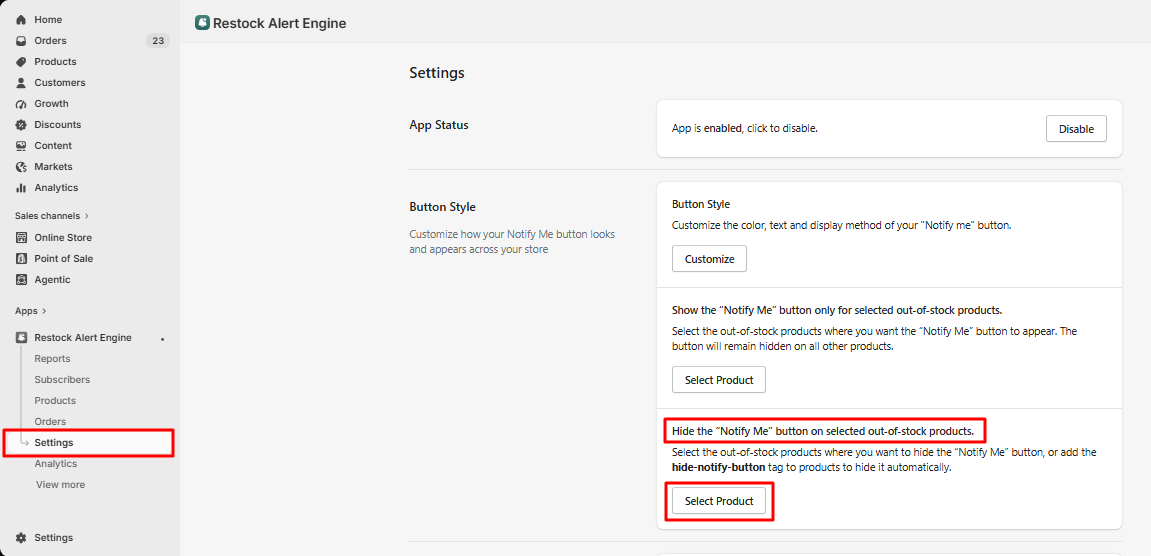Click the Agentic icon
This screenshot has width=1151, height=556.
(x=21, y=280)
